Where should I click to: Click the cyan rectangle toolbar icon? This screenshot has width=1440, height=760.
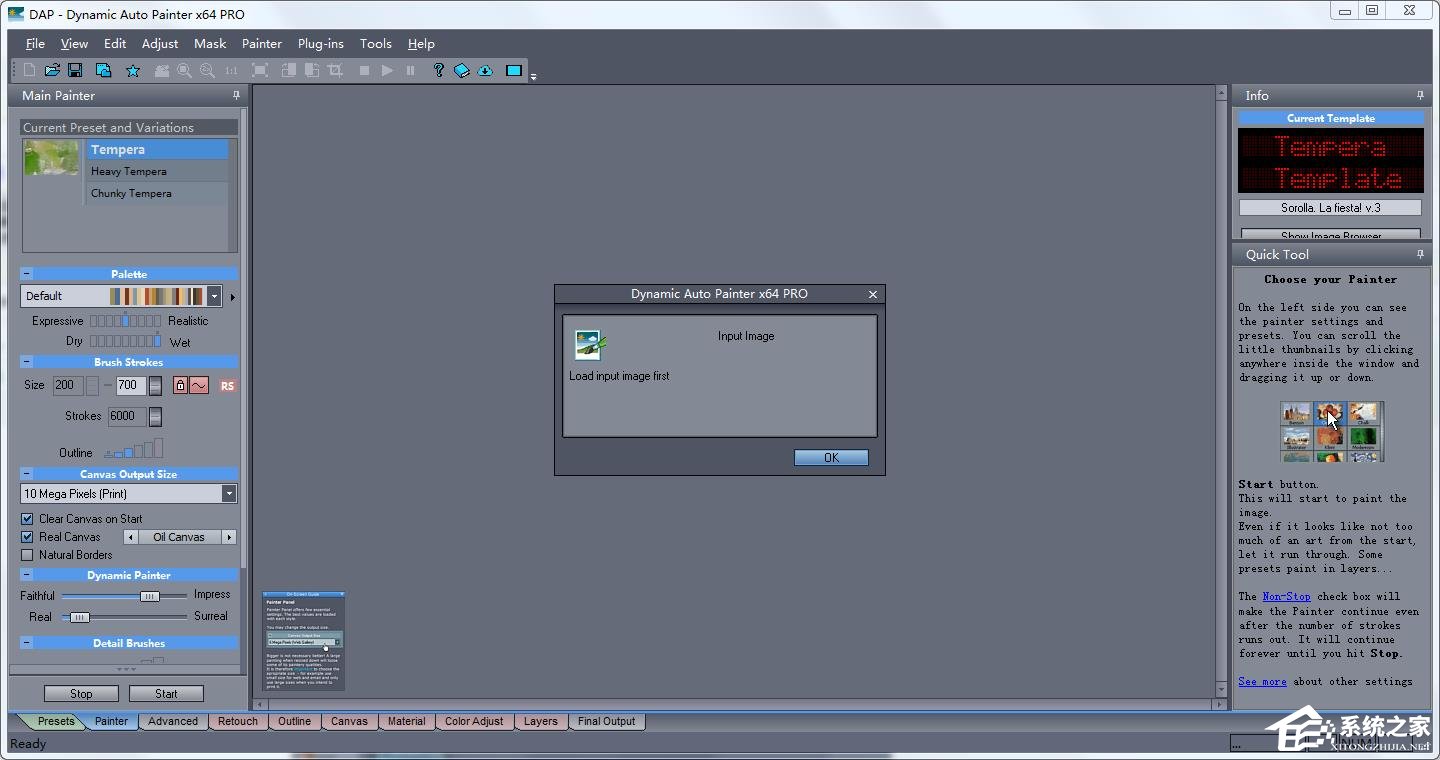[514, 70]
